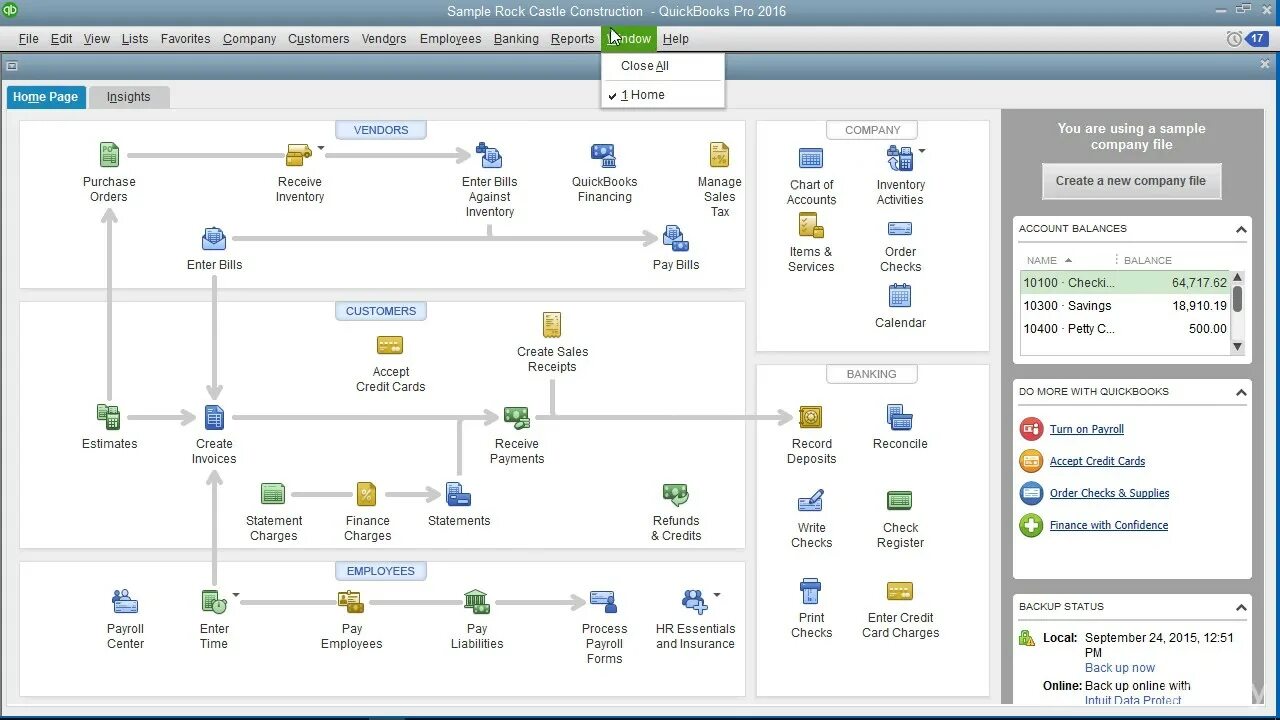
Task: Open Enter Credit Card Charges icon
Action: [900, 591]
